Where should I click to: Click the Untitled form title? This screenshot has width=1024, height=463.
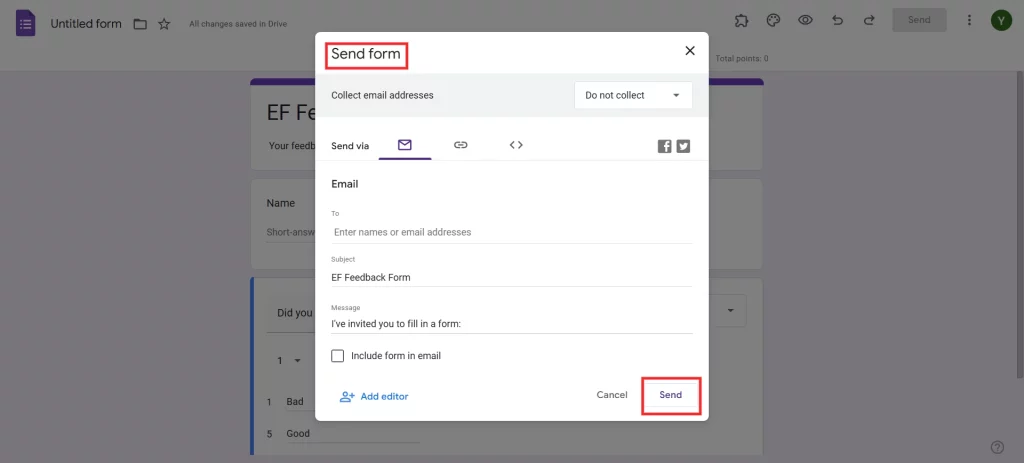click(x=86, y=24)
